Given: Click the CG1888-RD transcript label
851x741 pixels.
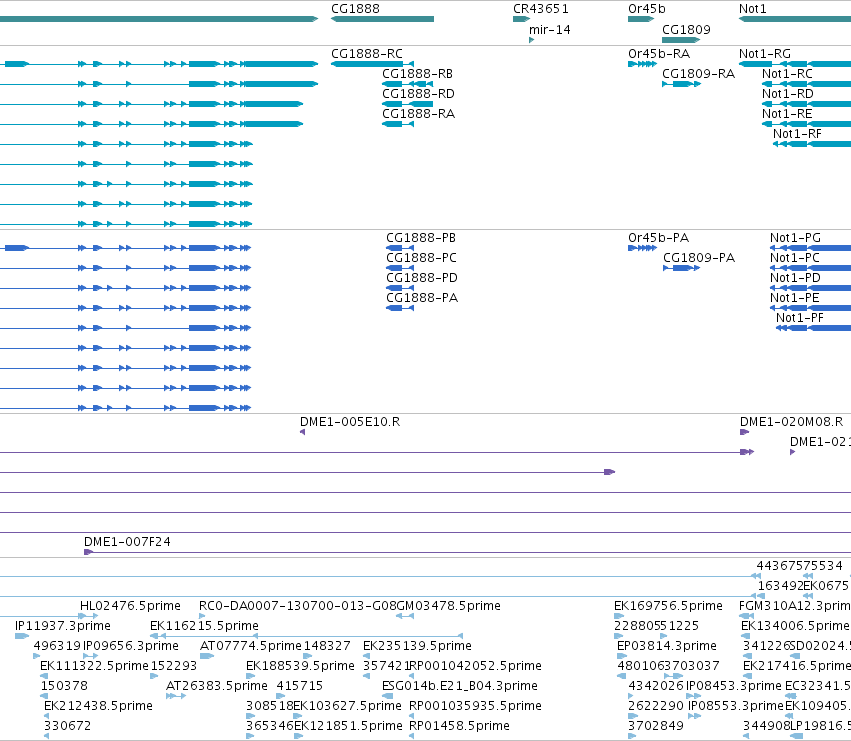Looking at the screenshot, I should coord(418,94).
